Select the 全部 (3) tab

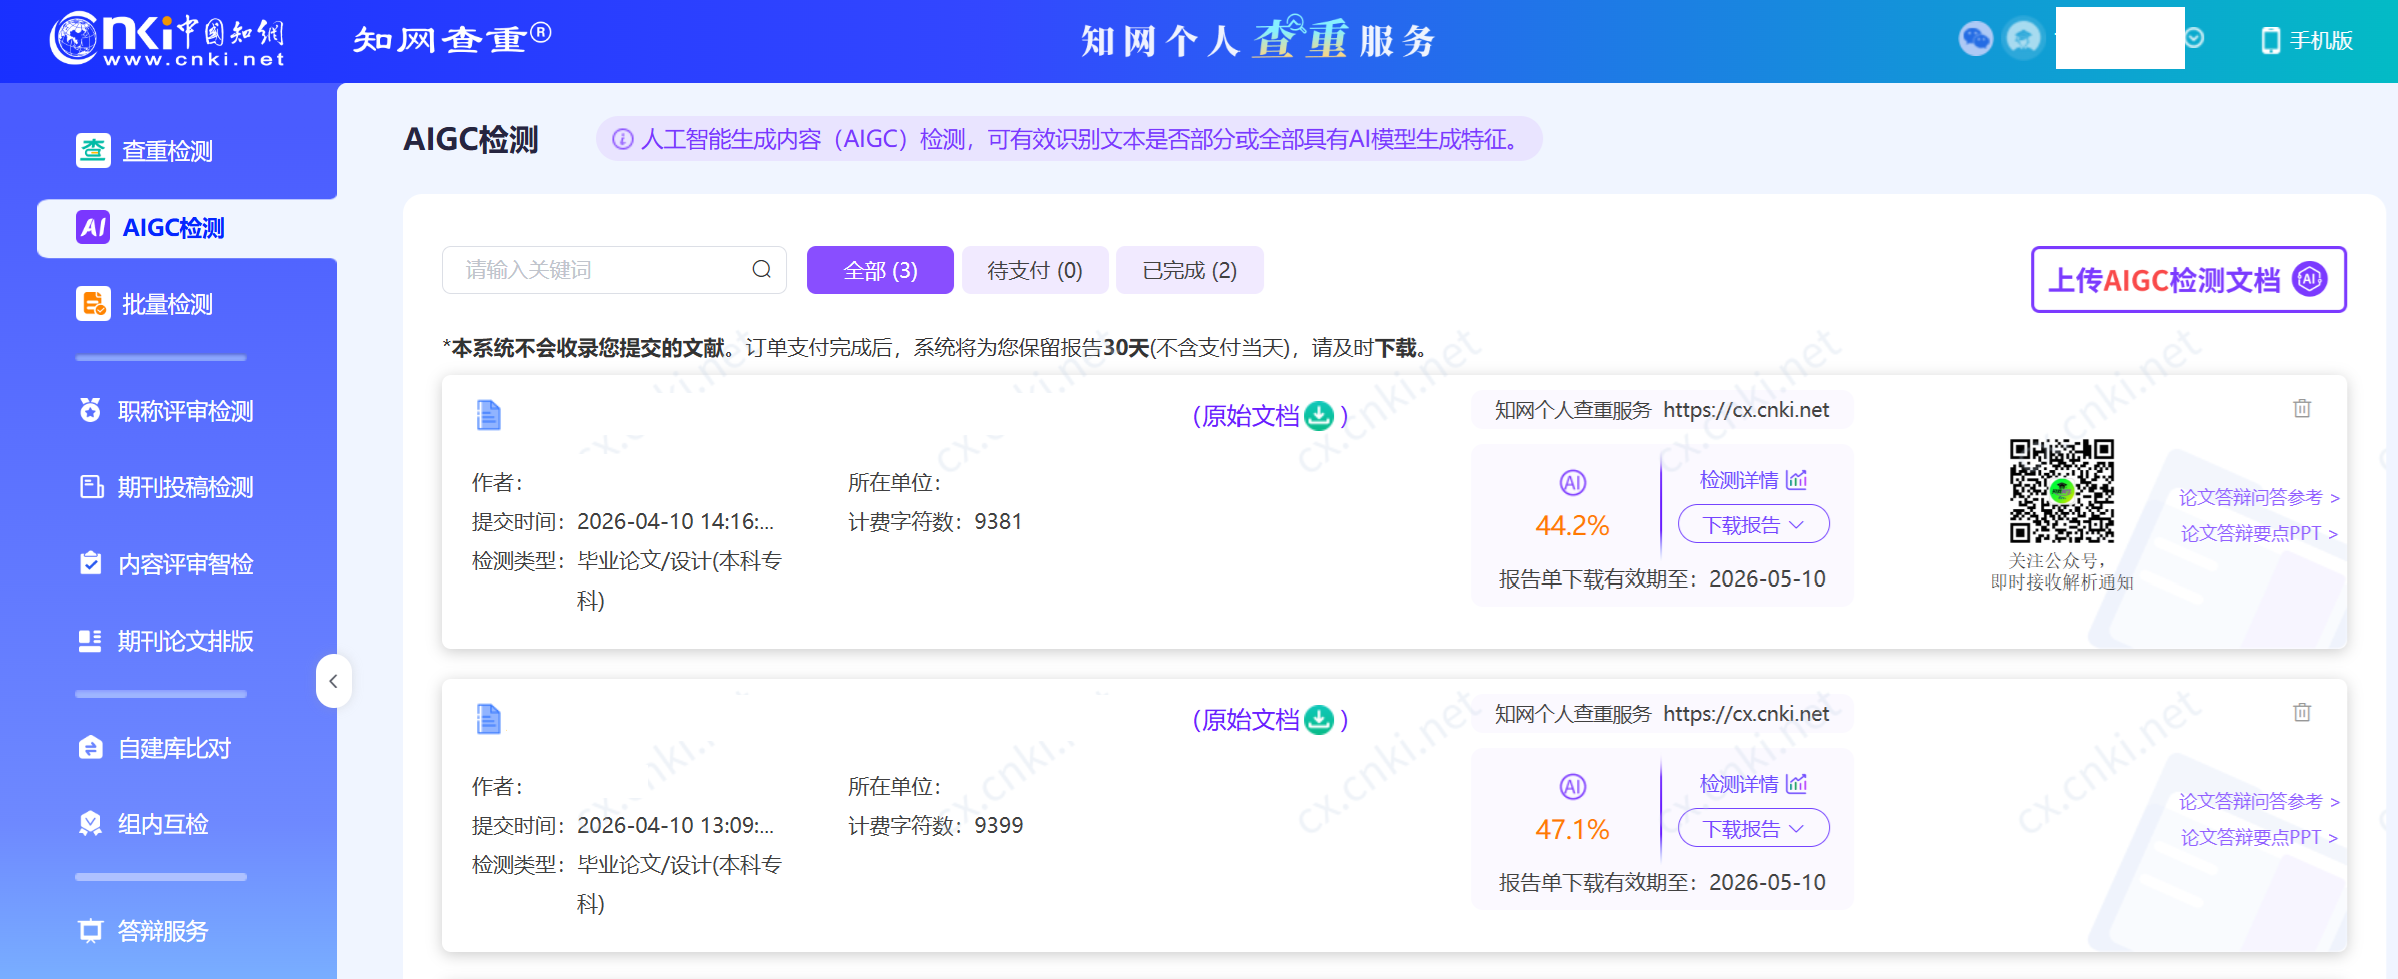pyautogui.click(x=880, y=270)
